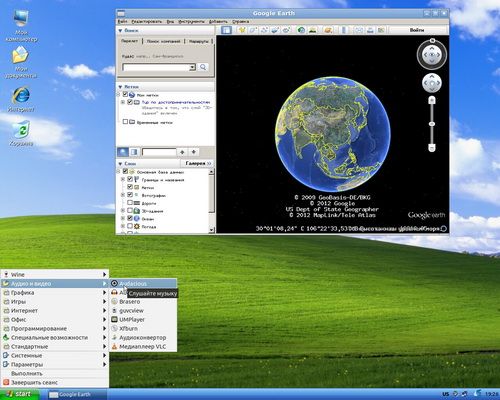Show historical imagery with the clock icon
Viewport: 500px width, 400px height.
[x=301, y=30]
